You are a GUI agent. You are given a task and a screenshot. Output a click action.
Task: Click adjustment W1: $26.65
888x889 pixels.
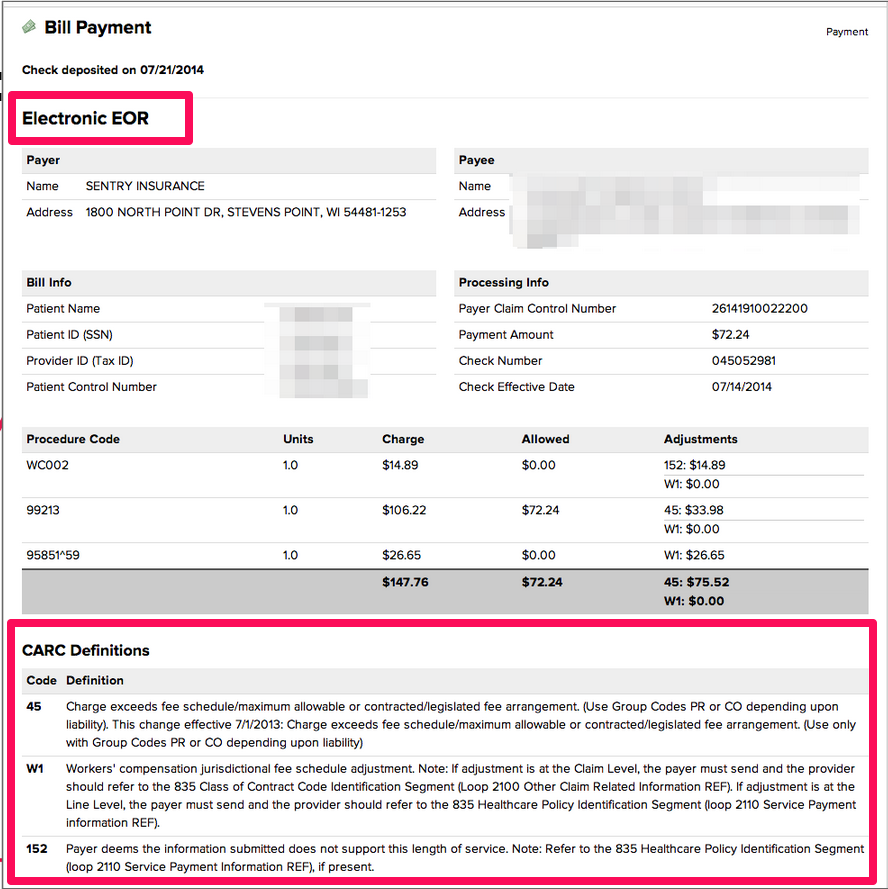tap(694, 555)
